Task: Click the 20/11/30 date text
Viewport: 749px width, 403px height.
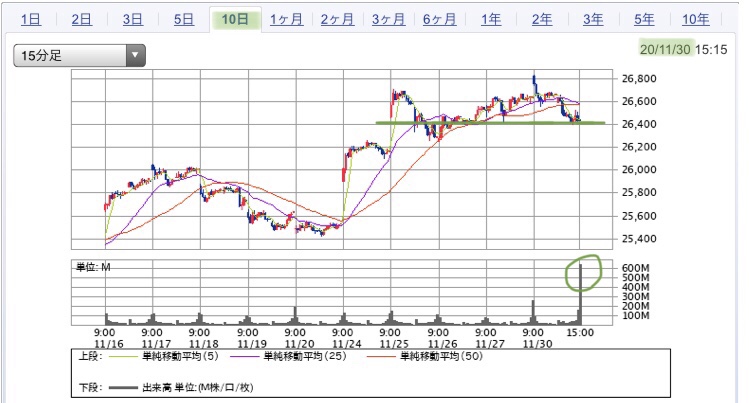Action: tap(665, 50)
